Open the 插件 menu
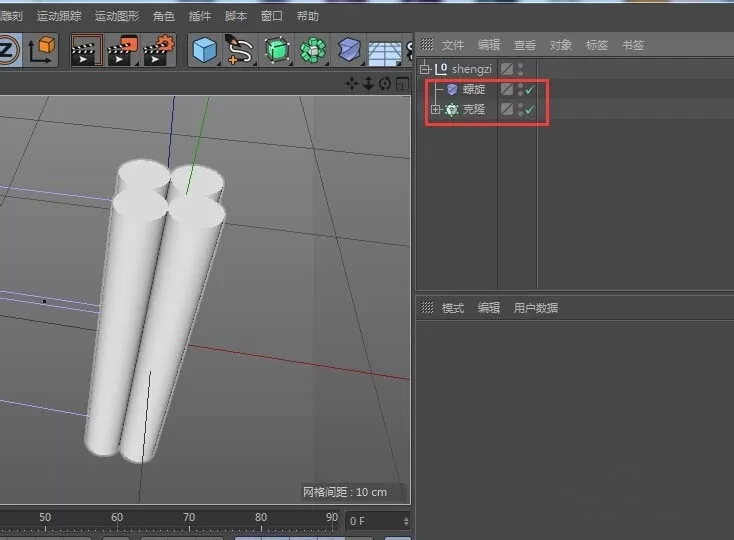This screenshot has height=540, width=734. 200,16
